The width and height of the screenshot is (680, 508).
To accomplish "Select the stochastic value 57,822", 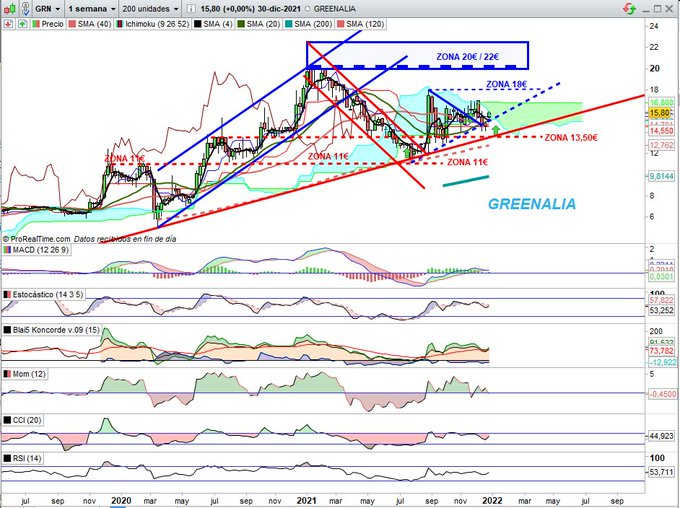I will click(x=662, y=300).
